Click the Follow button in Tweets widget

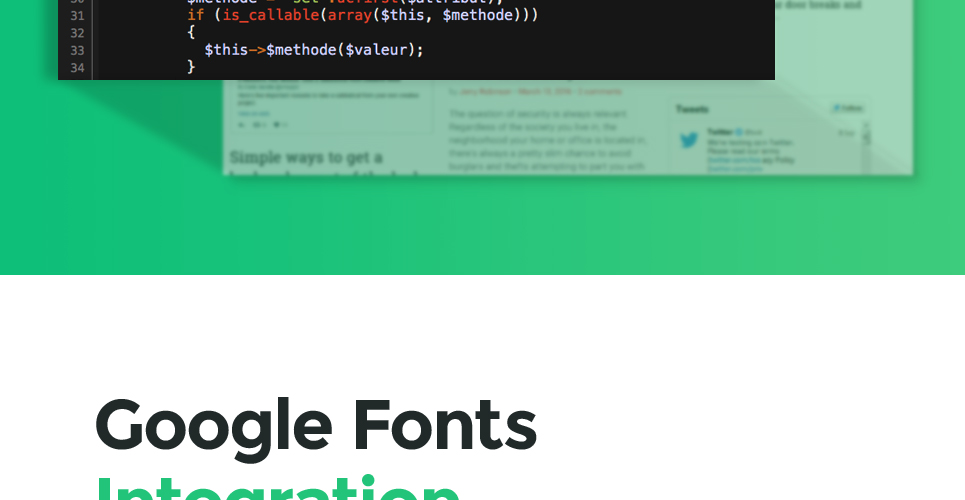click(x=847, y=108)
